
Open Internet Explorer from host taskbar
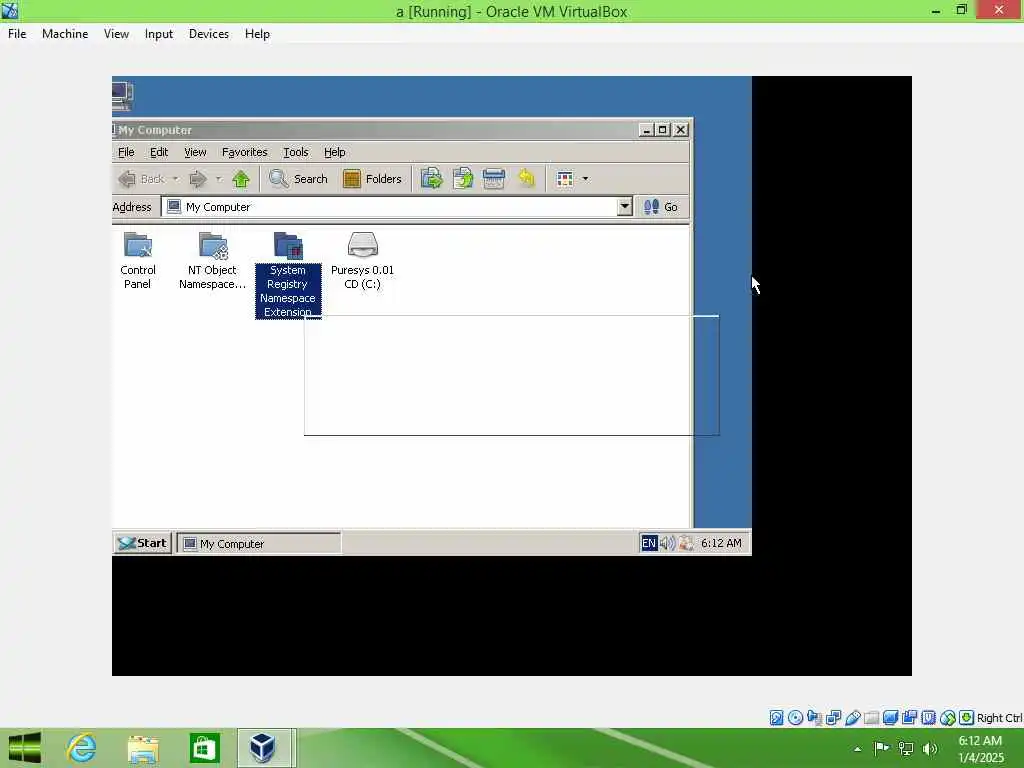(82, 748)
